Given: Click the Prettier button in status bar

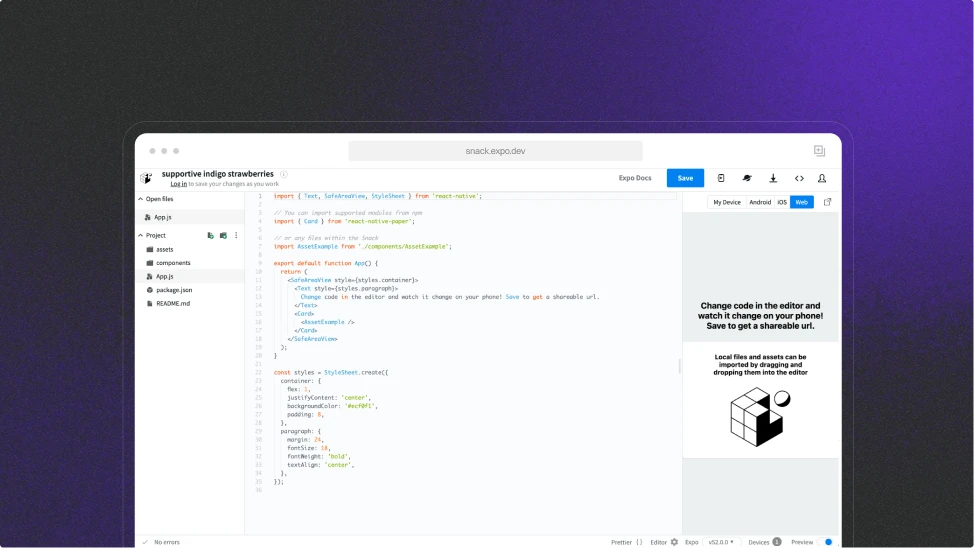Looking at the screenshot, I should (x=621, y=542).
